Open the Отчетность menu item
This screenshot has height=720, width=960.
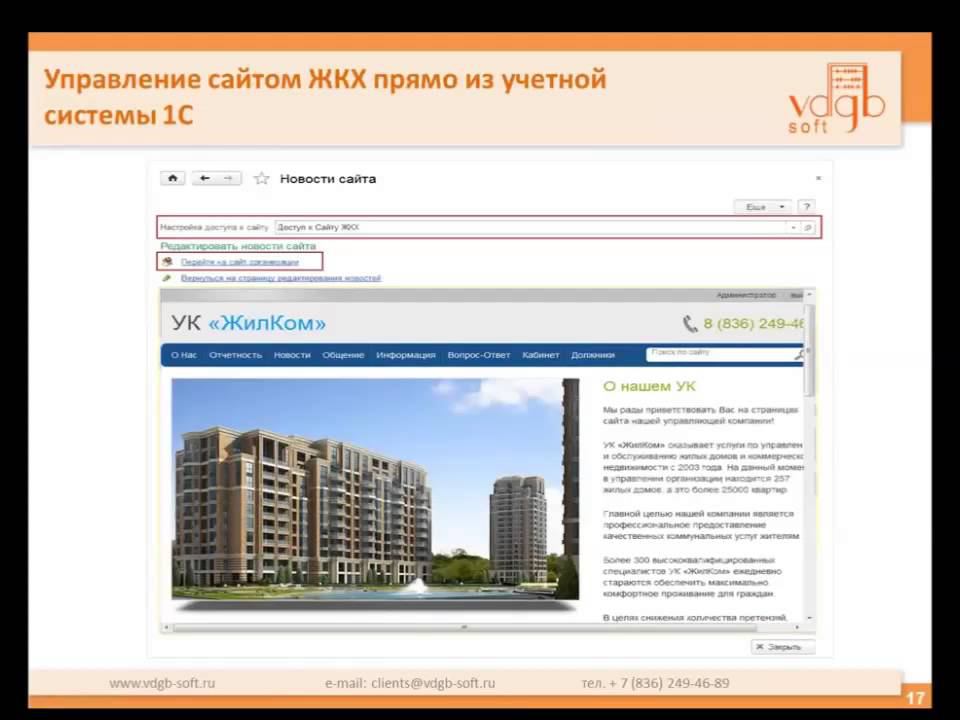point(235,355)
